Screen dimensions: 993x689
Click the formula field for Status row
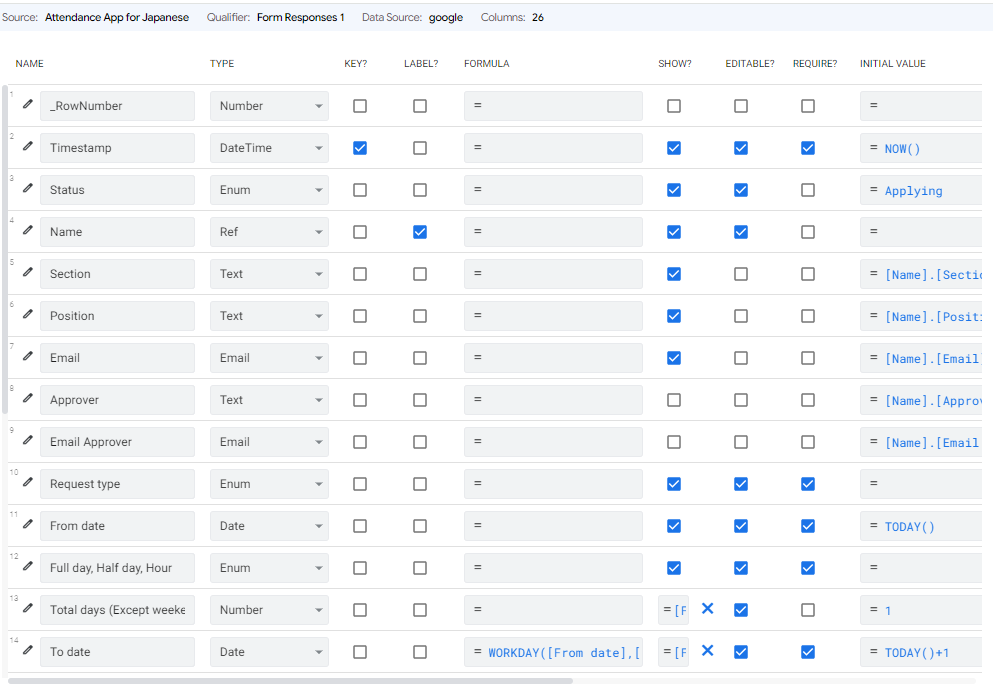[x=553, y=190]
